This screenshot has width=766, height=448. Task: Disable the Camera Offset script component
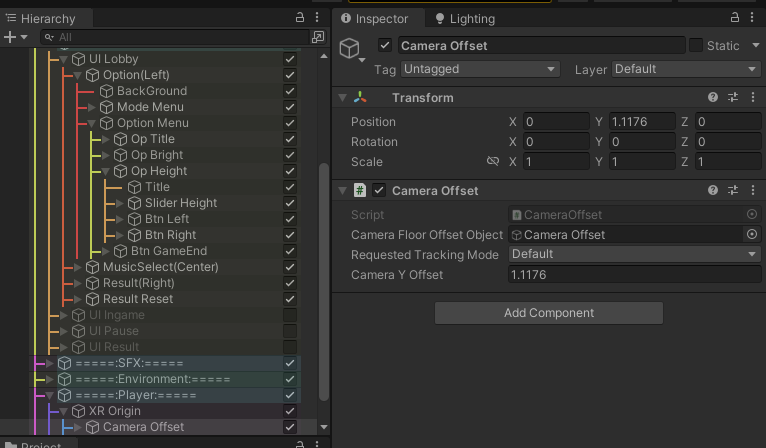379,190
